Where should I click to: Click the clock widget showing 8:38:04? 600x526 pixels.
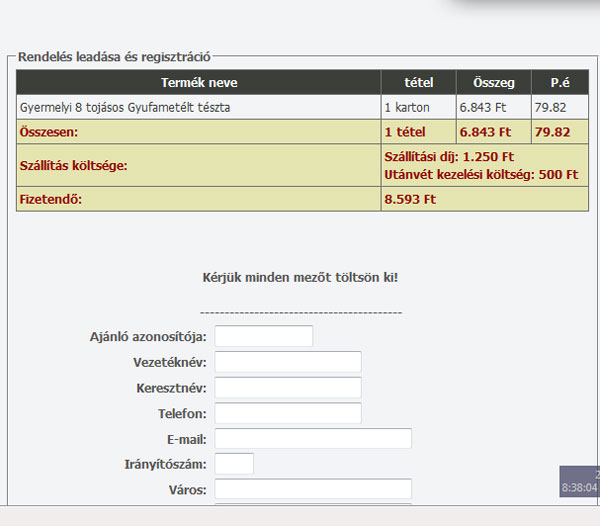coord(580,487)
